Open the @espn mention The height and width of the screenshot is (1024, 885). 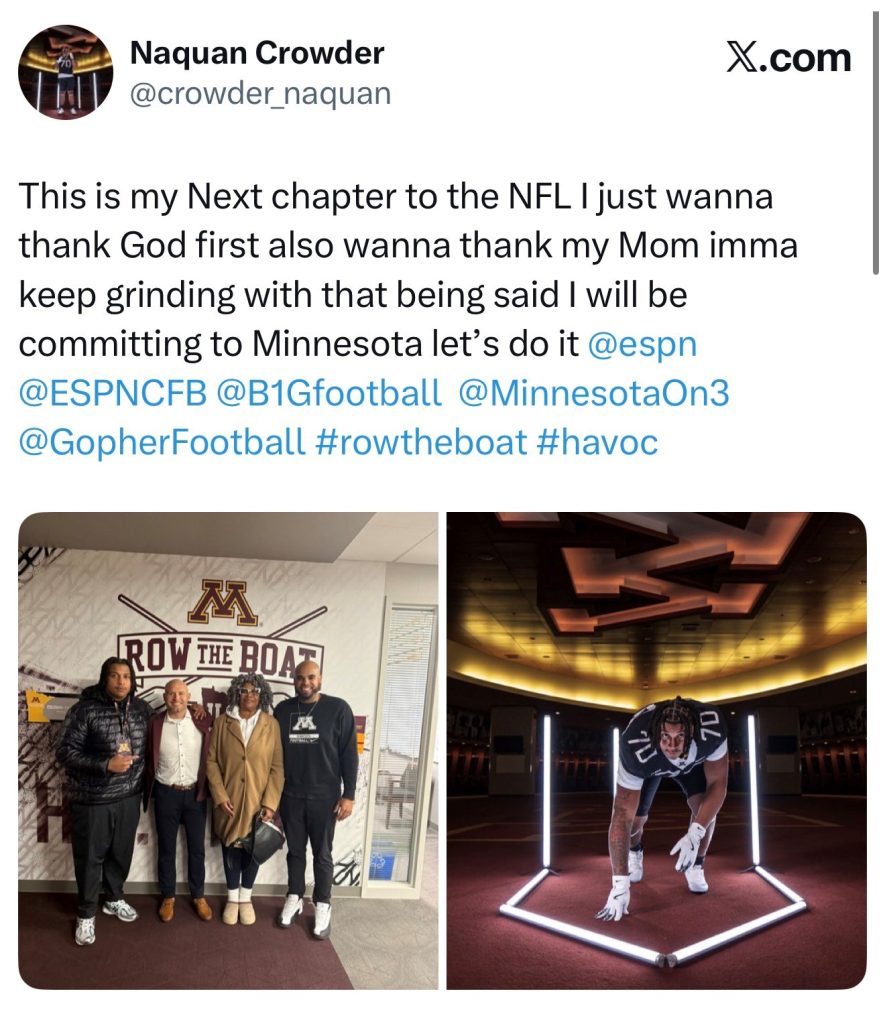[x=642, y=344]
